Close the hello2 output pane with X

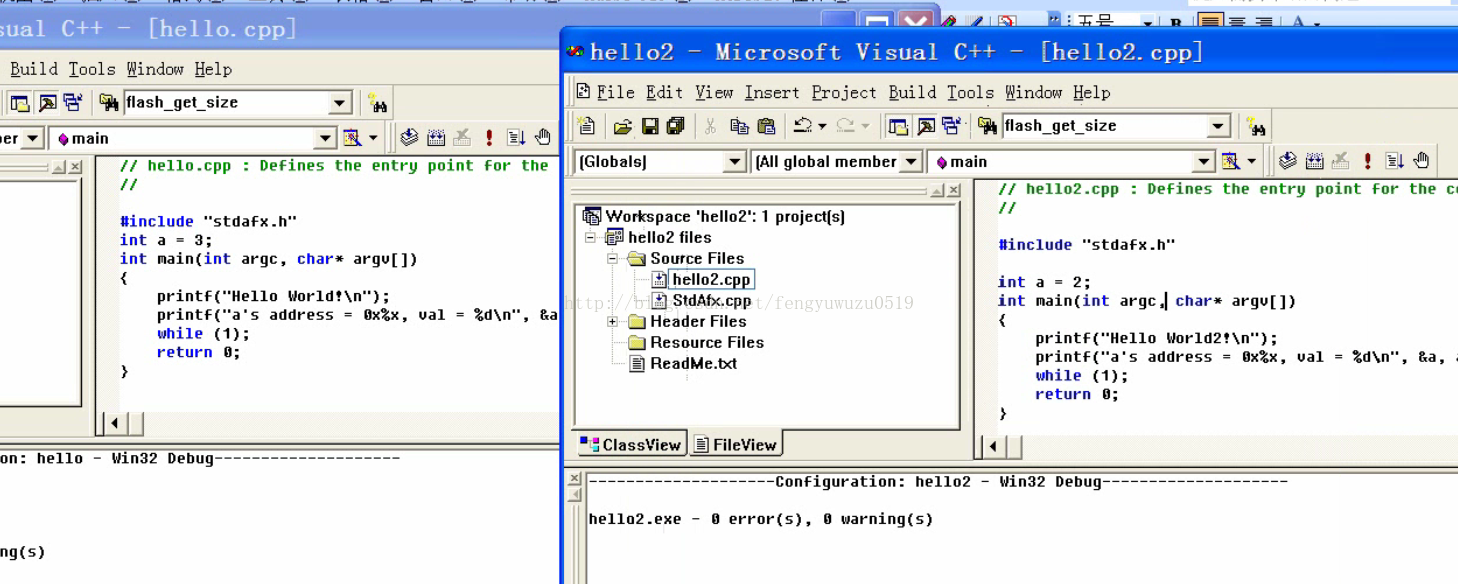(x=574, y=480)
